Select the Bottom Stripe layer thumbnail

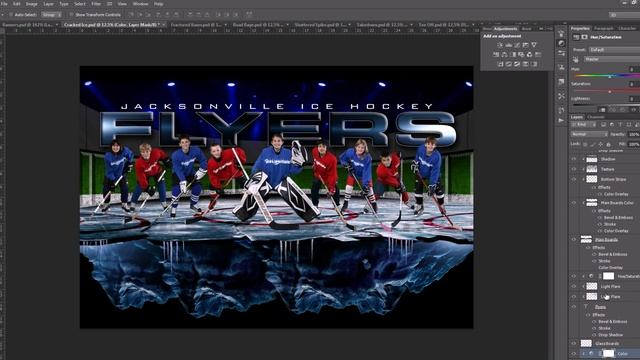[x=592, y=179]
